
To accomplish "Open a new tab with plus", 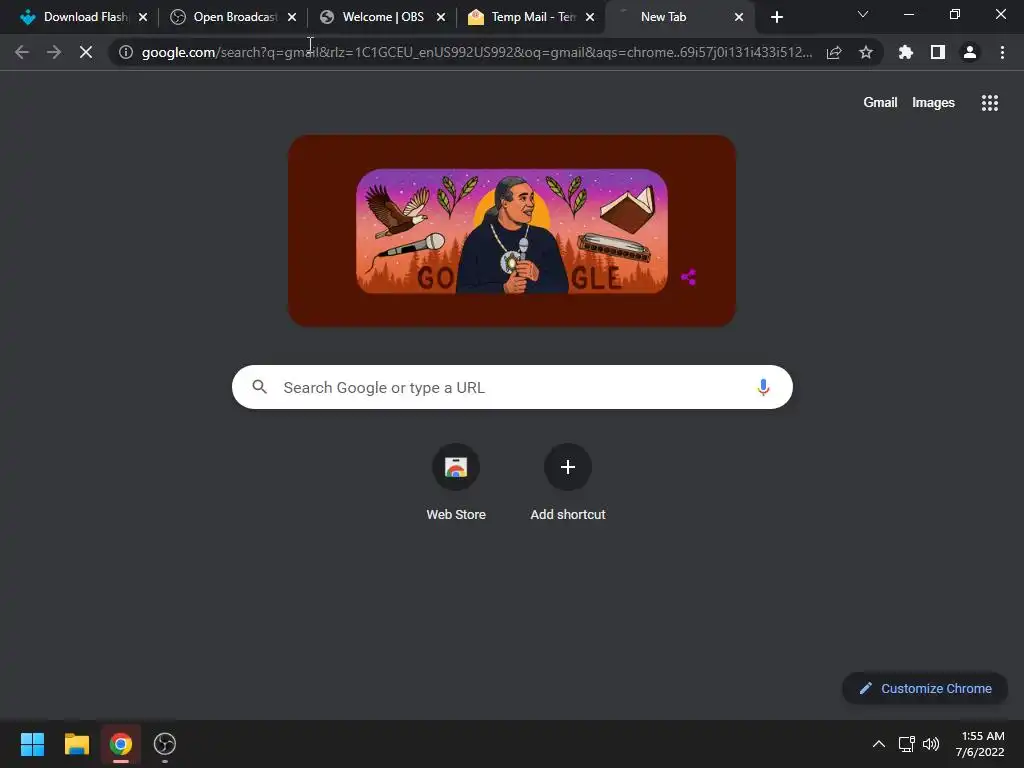I will pos(776,17).
